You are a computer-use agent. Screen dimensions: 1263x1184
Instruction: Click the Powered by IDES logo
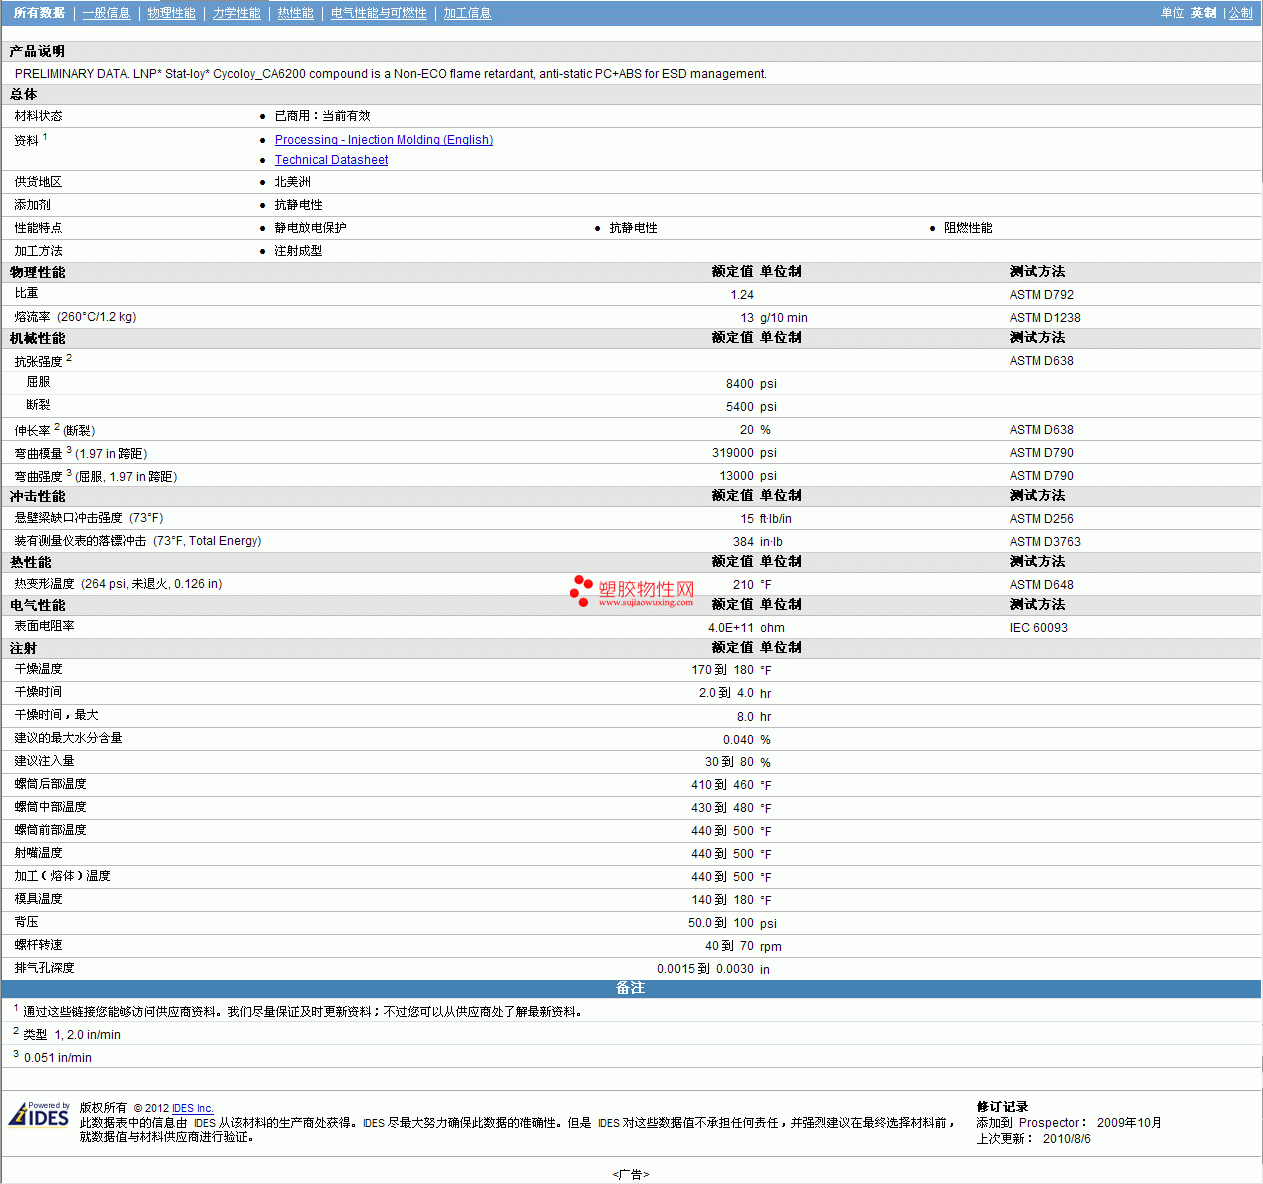[x=39, y=1114]
